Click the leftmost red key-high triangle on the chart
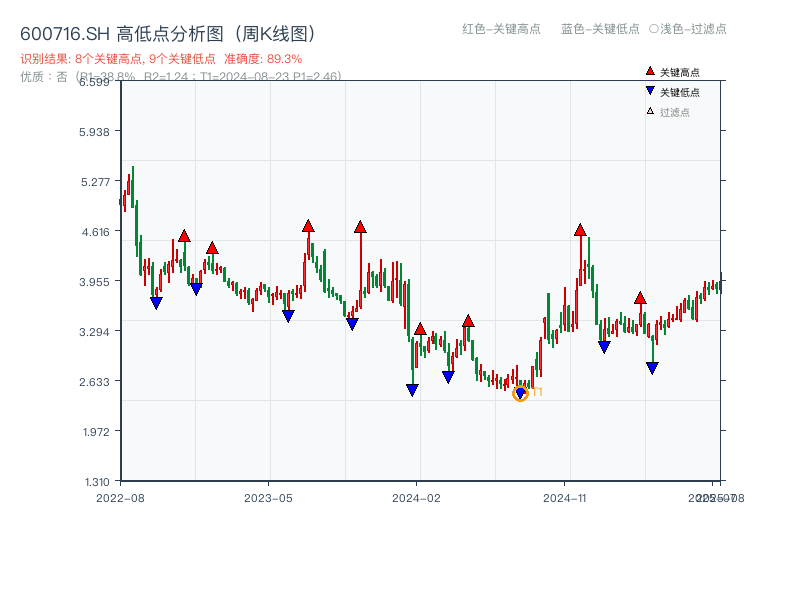800x600 pixels. [185, 234]
